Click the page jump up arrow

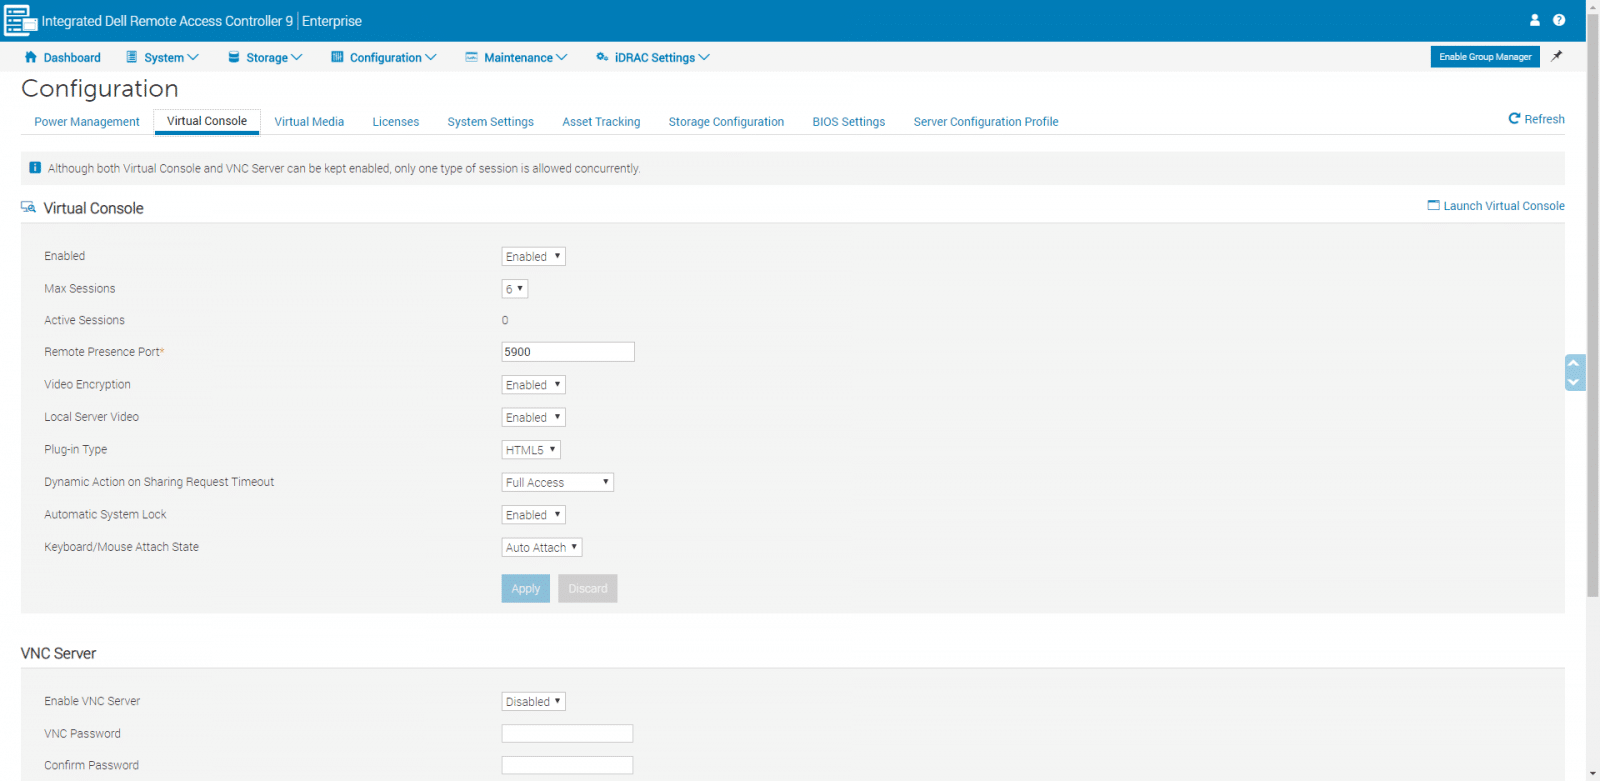click(x=1574, y=363)
